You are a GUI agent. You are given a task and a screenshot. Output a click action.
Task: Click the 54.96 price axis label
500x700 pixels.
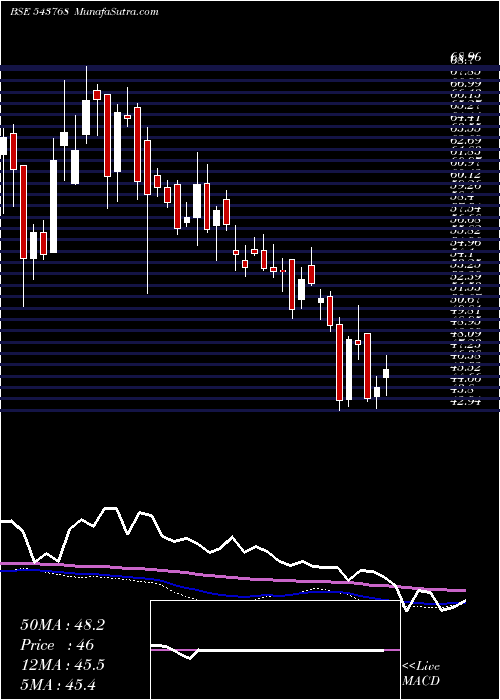click(x=466, y=243)
